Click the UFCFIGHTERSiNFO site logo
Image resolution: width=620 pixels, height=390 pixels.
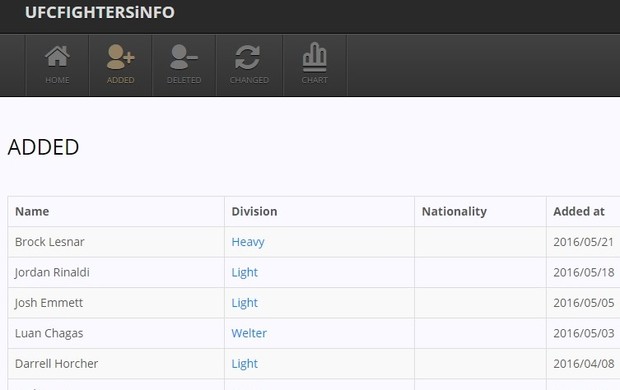click(100, 12)
